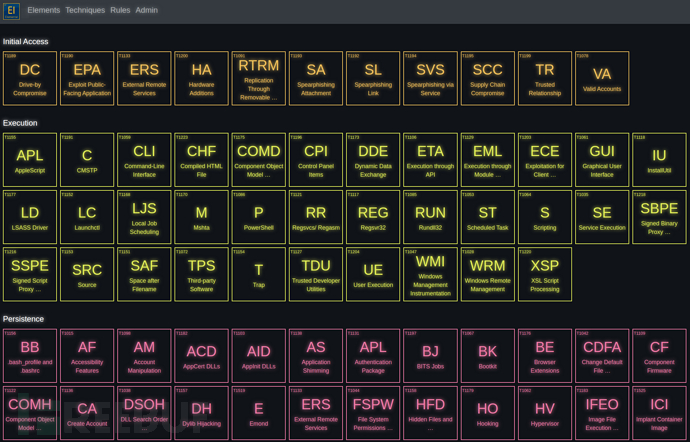Select the VA Valid Accounts tile
This screenshot has height=442, width=690.
[602, 78]
